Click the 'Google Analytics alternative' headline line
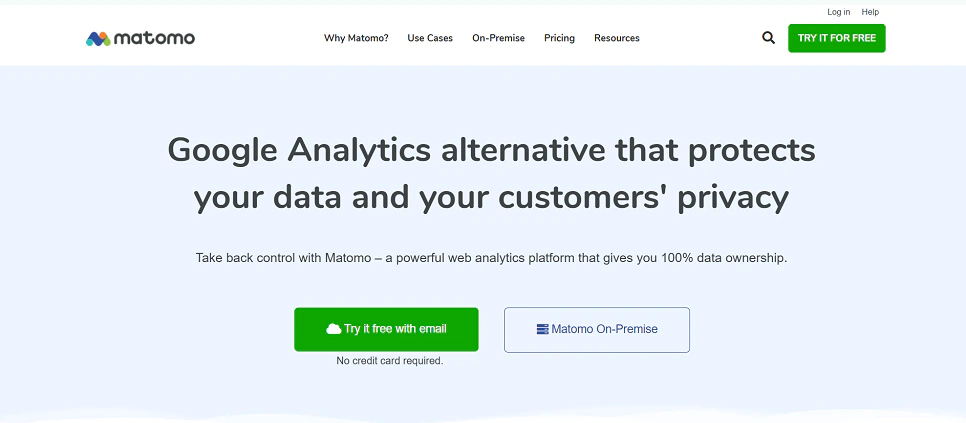This screenshot has width=966, height=423. point(491,150)
